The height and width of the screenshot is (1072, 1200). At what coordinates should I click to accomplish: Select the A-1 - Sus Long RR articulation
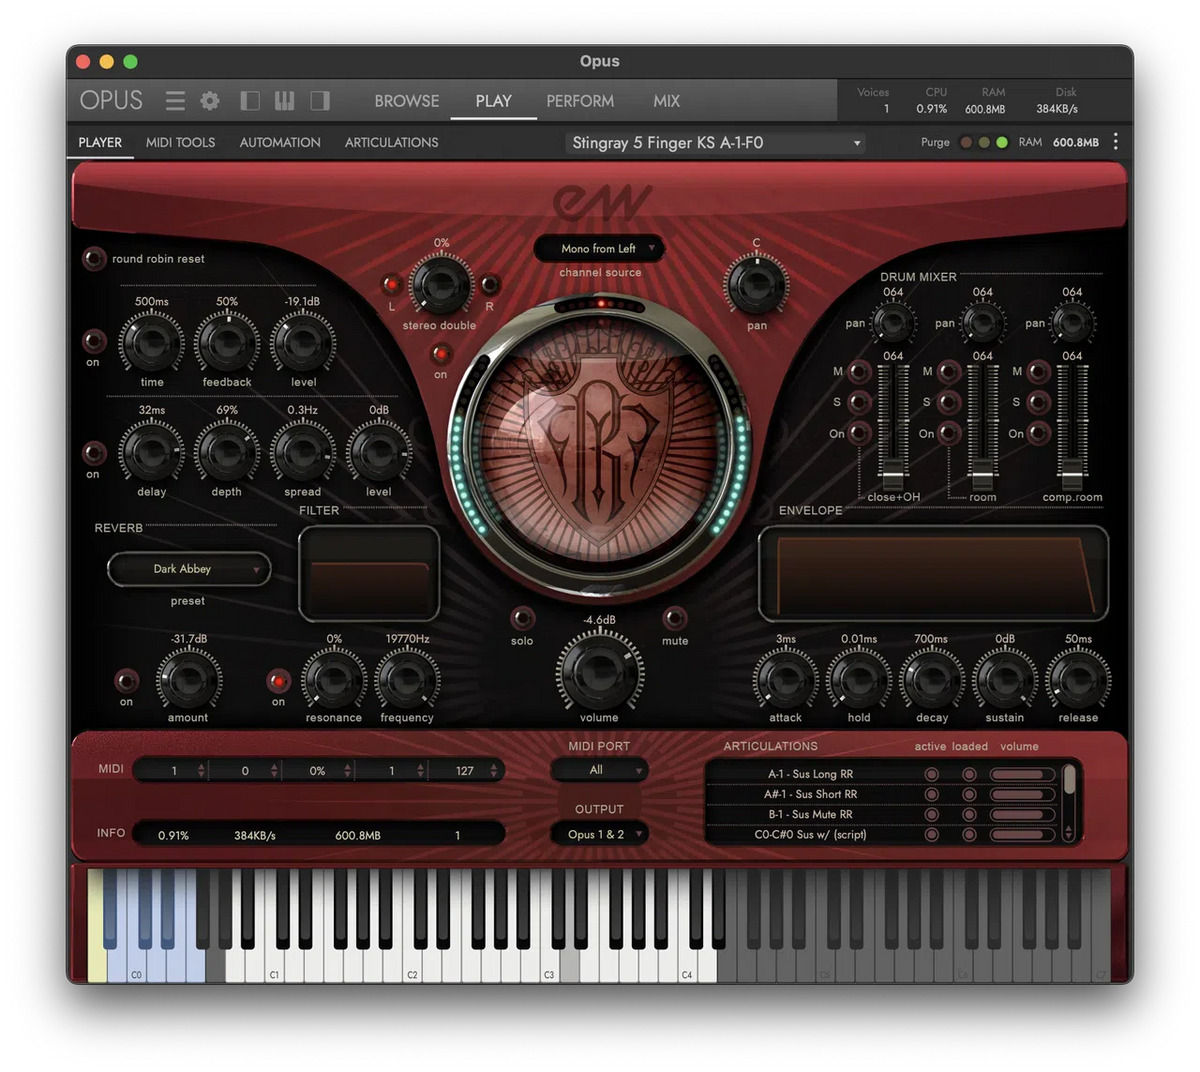tap(810, 774)
